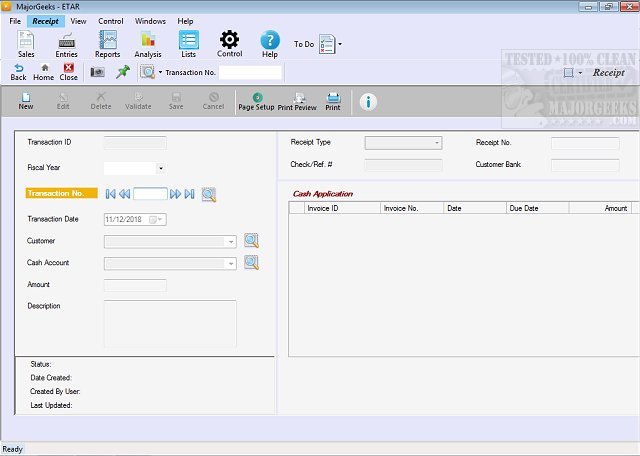Image resolution: width=640 pixels, height=456 pixels.
Task: Jump to the first transaction record
Action: 111,194
